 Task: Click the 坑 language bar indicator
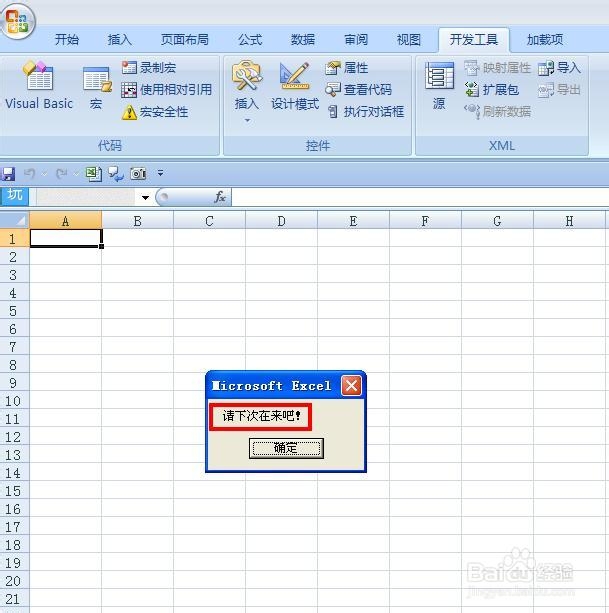click(14, 195)
